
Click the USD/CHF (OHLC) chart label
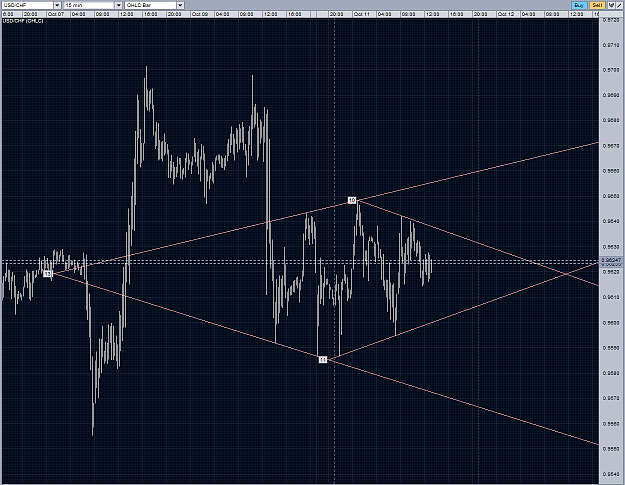click(x=23, y=21)
